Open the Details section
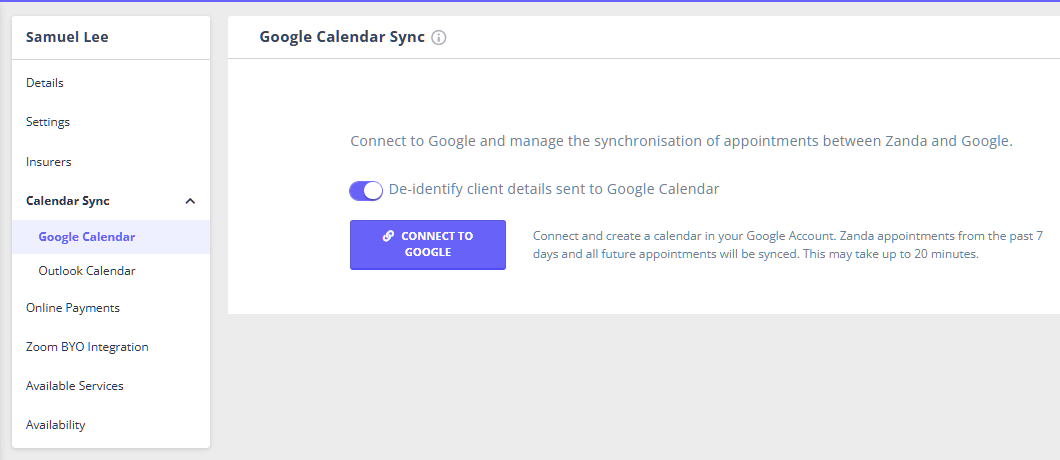The height and width of the screenshot is (460, 1060). pos(45,83)
